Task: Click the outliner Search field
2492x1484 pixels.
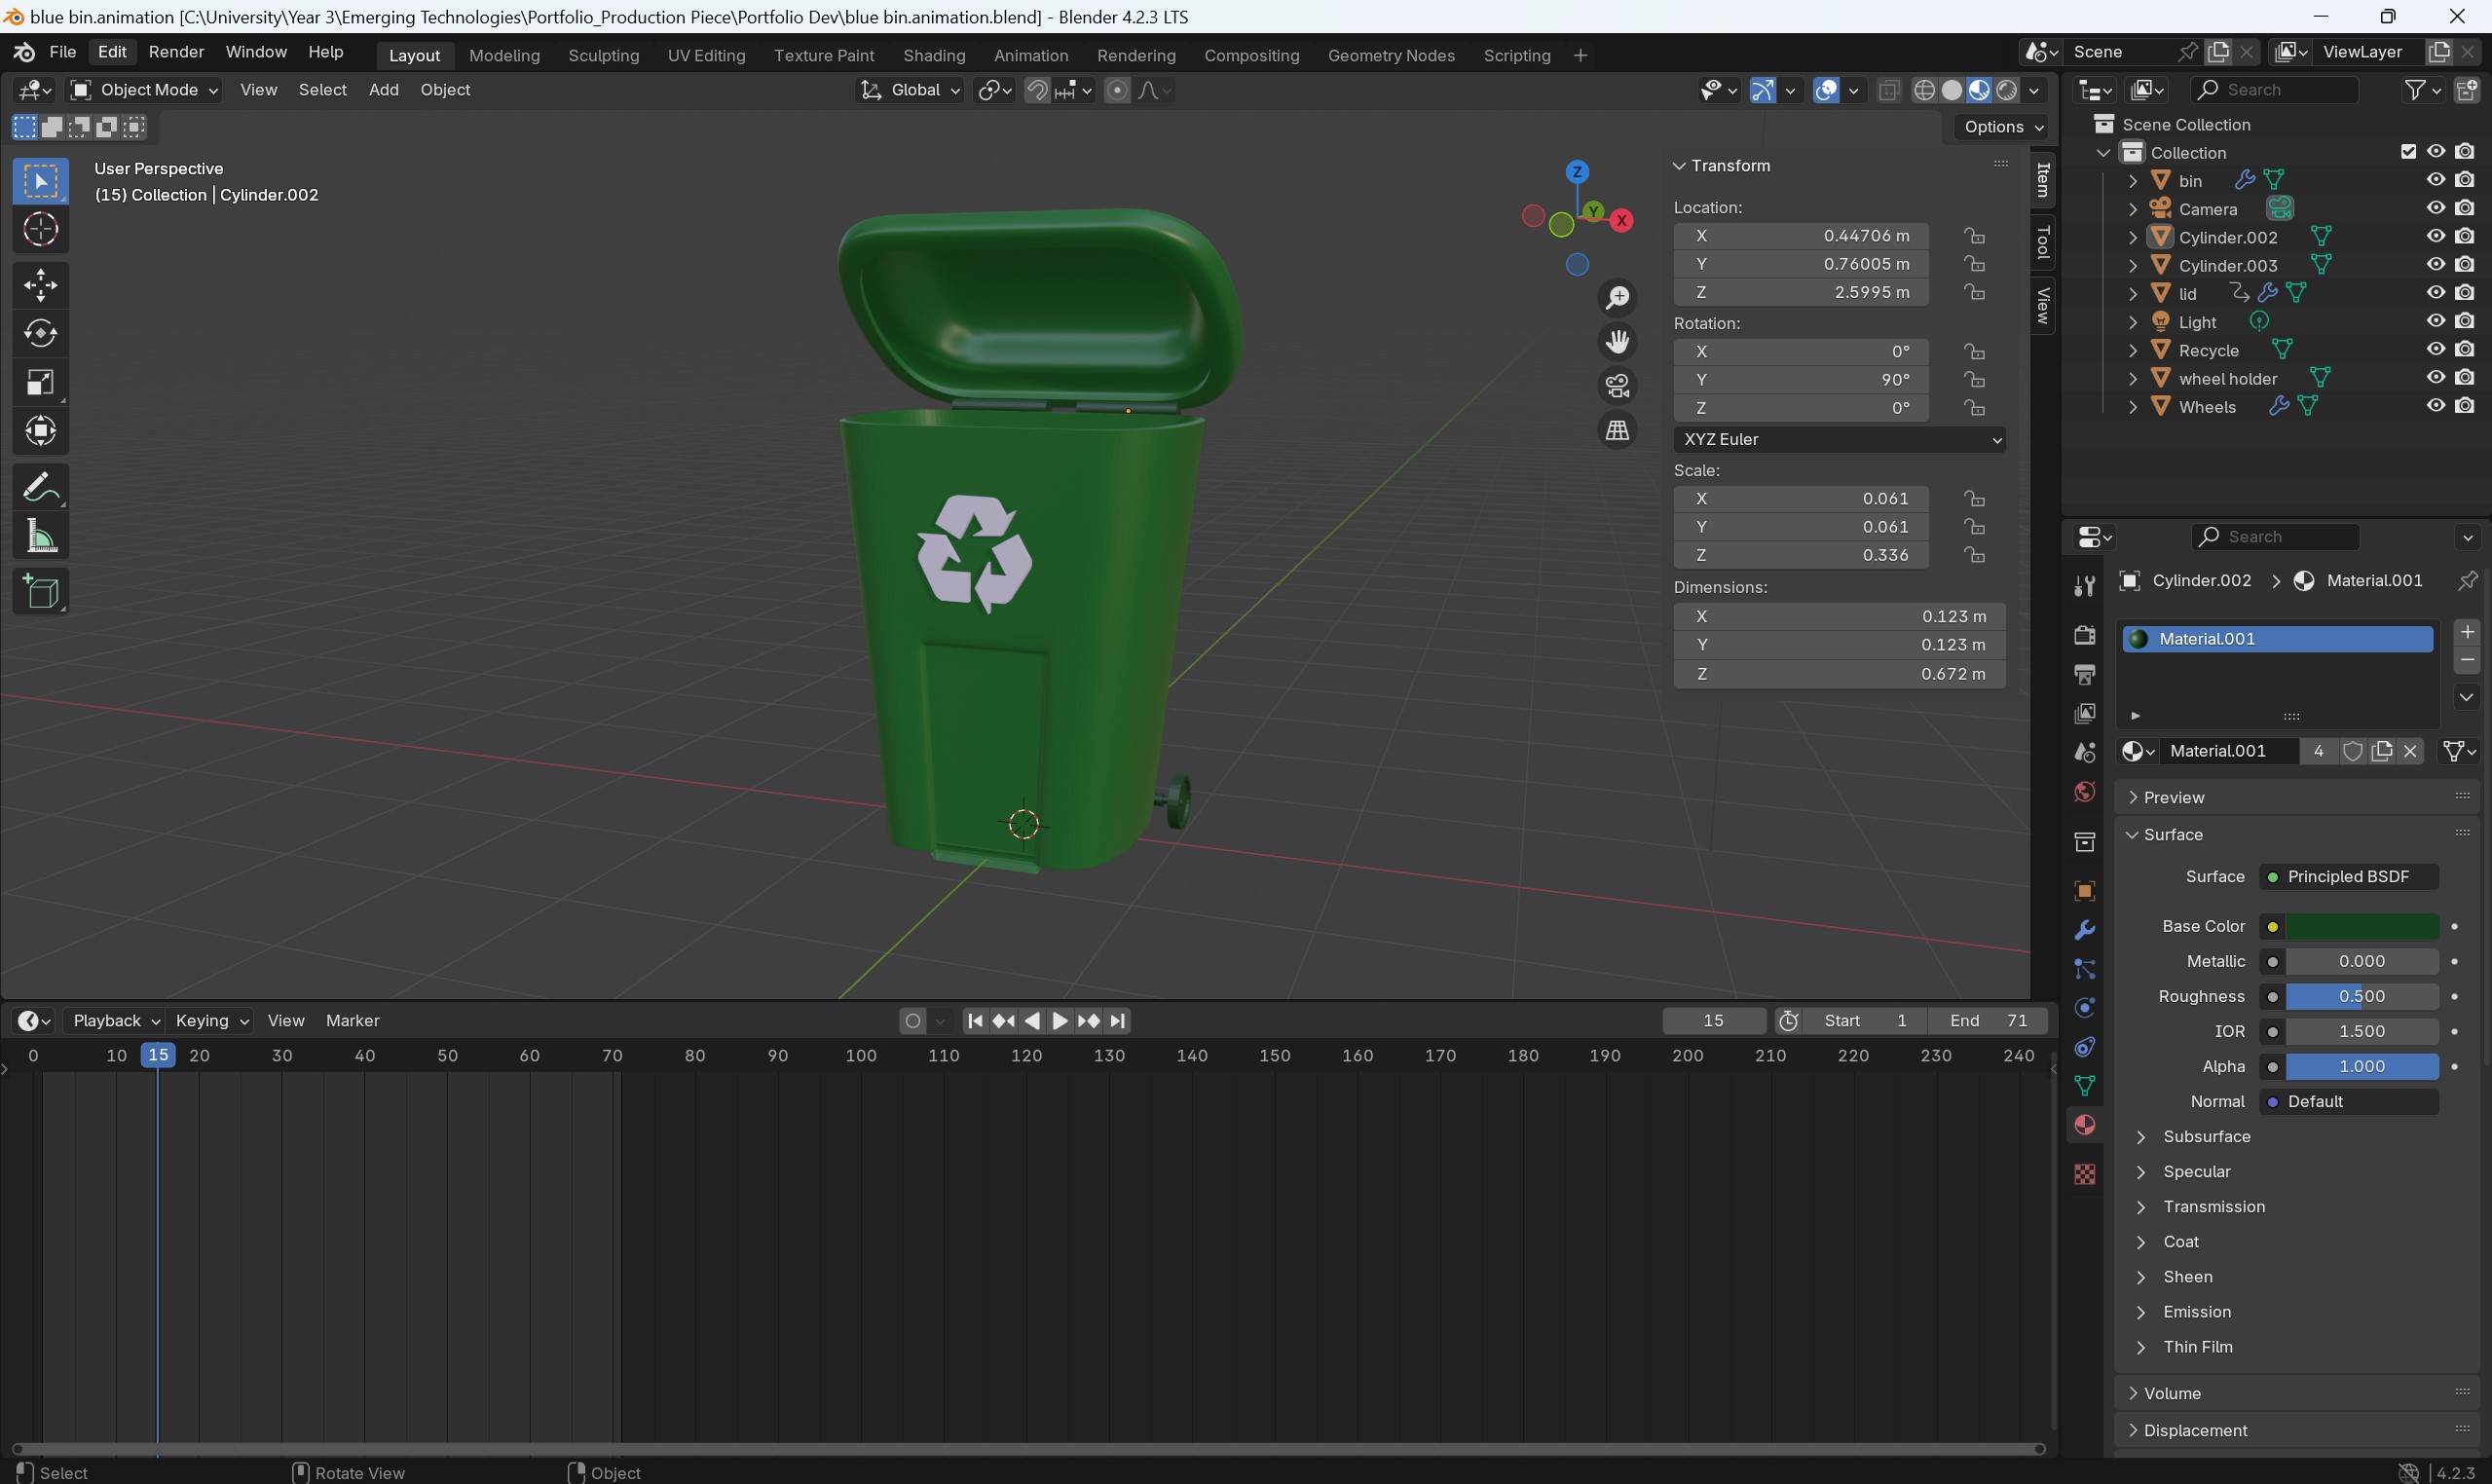Action: pos(2273,90)
